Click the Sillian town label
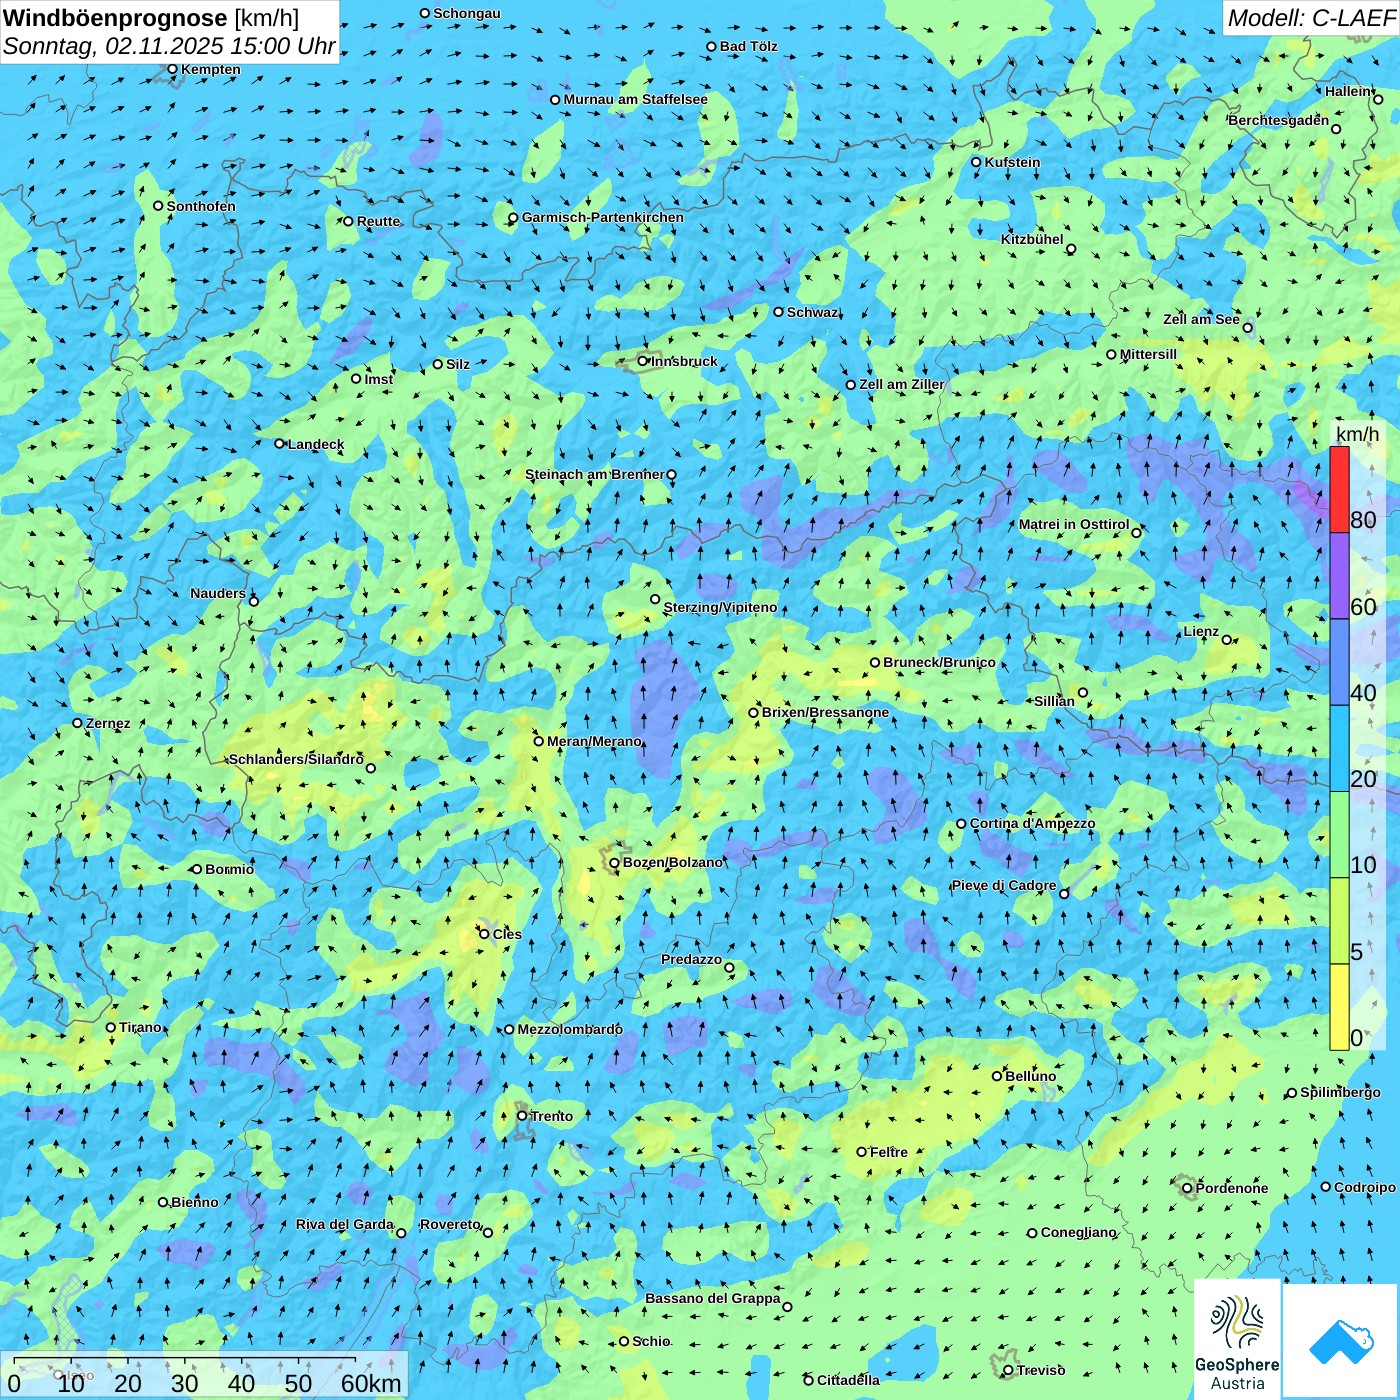1400x1400 pixels. 1054,701
